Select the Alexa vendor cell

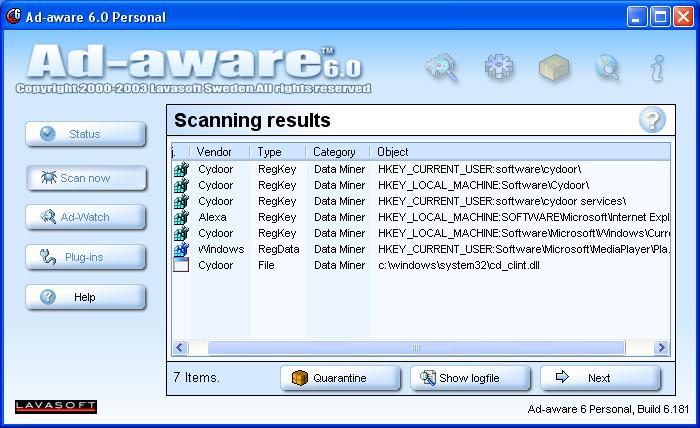coord(212,217)
